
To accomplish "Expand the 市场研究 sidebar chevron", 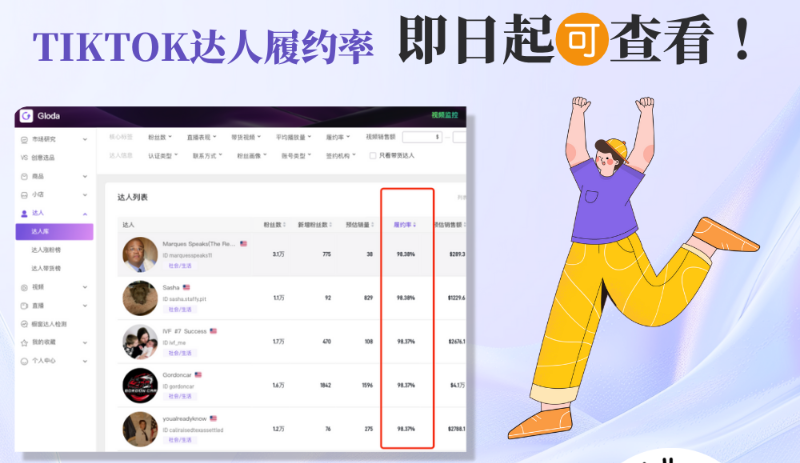I will pos(85,139).
